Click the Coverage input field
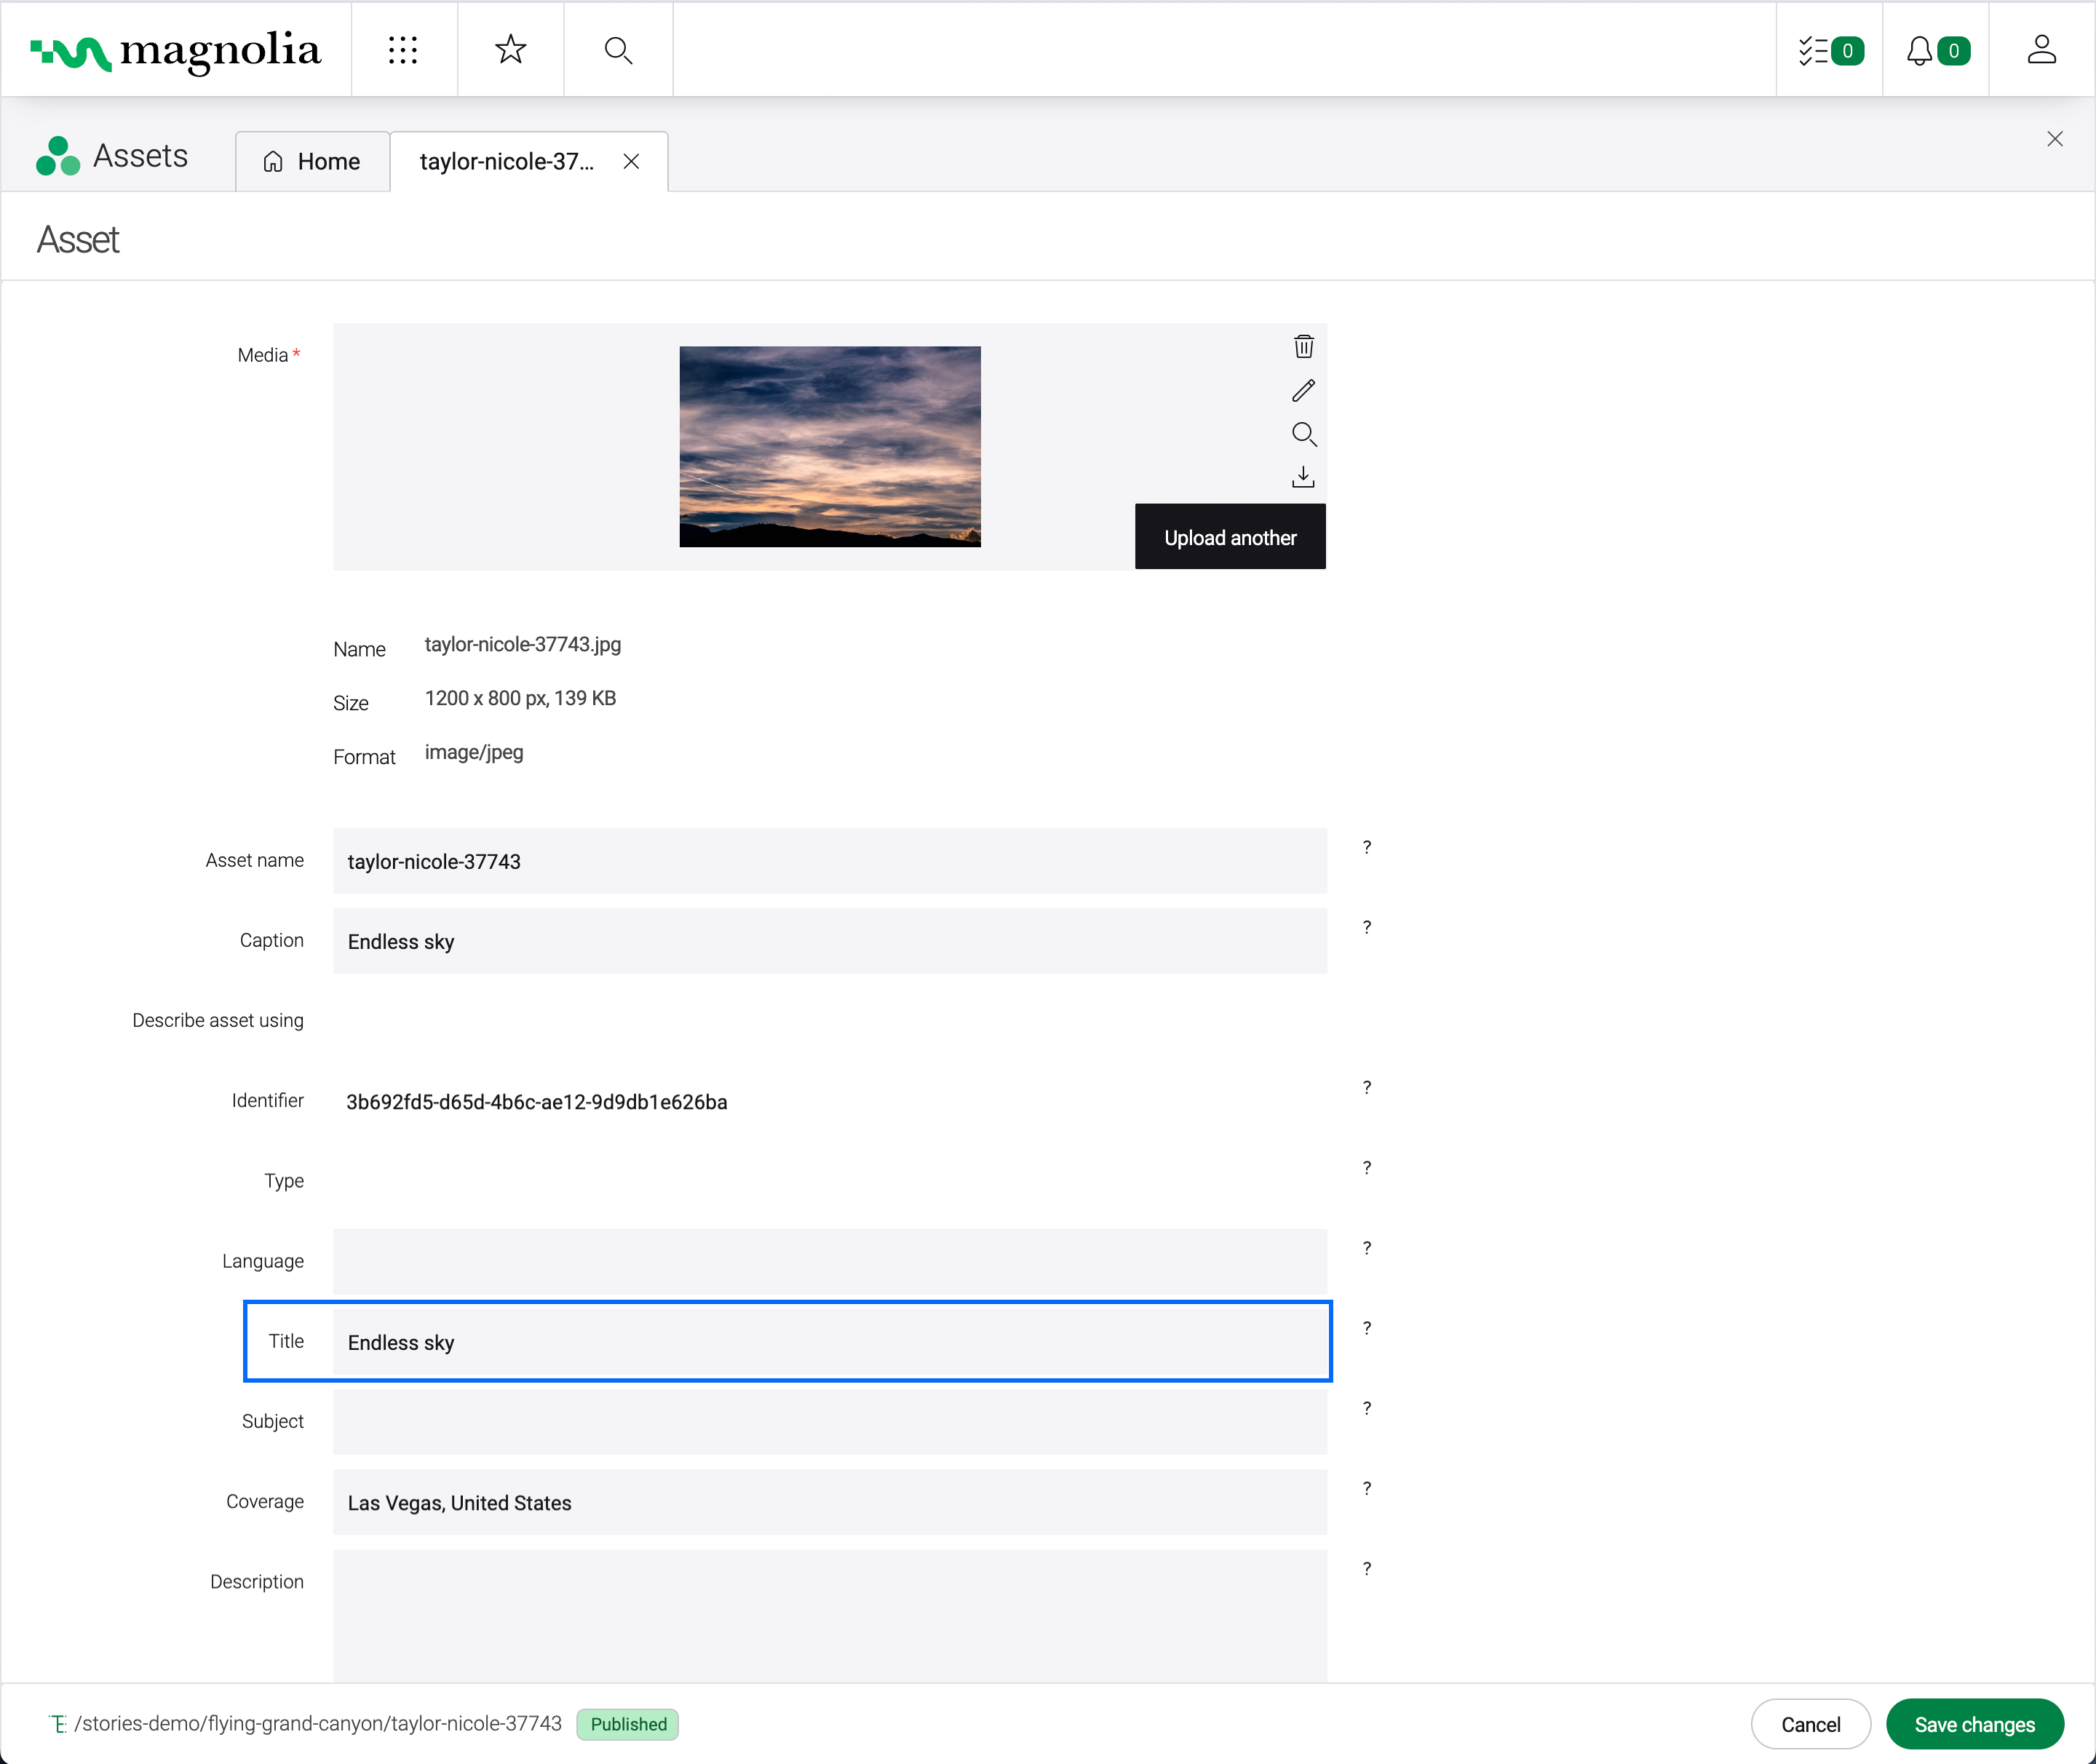The width and height of the screenshot is (2096, 1764). [x=829, y=1502]
